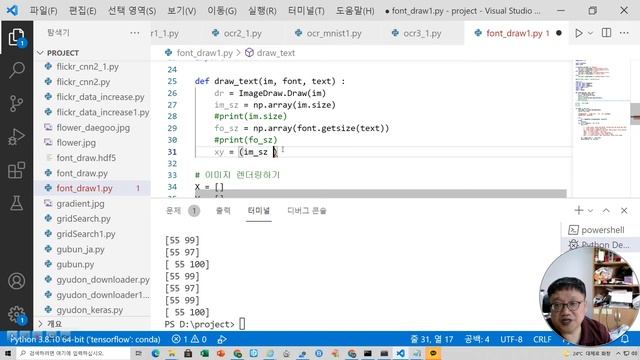Click the terminal prompt input area
The image size is (640, 360).
242,324
